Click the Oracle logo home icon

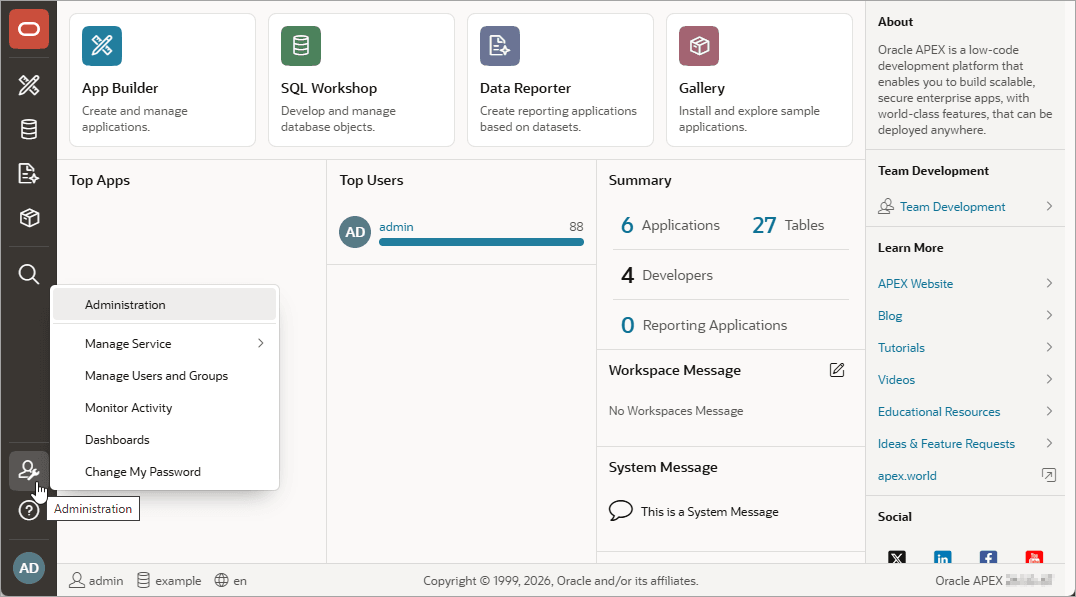tap(29, 29)
